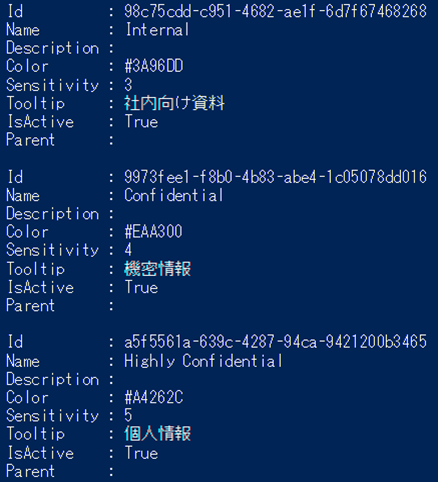Click the Sensitivity value 4
Screen dimensions: 438x482
click(x=128, y=250)
